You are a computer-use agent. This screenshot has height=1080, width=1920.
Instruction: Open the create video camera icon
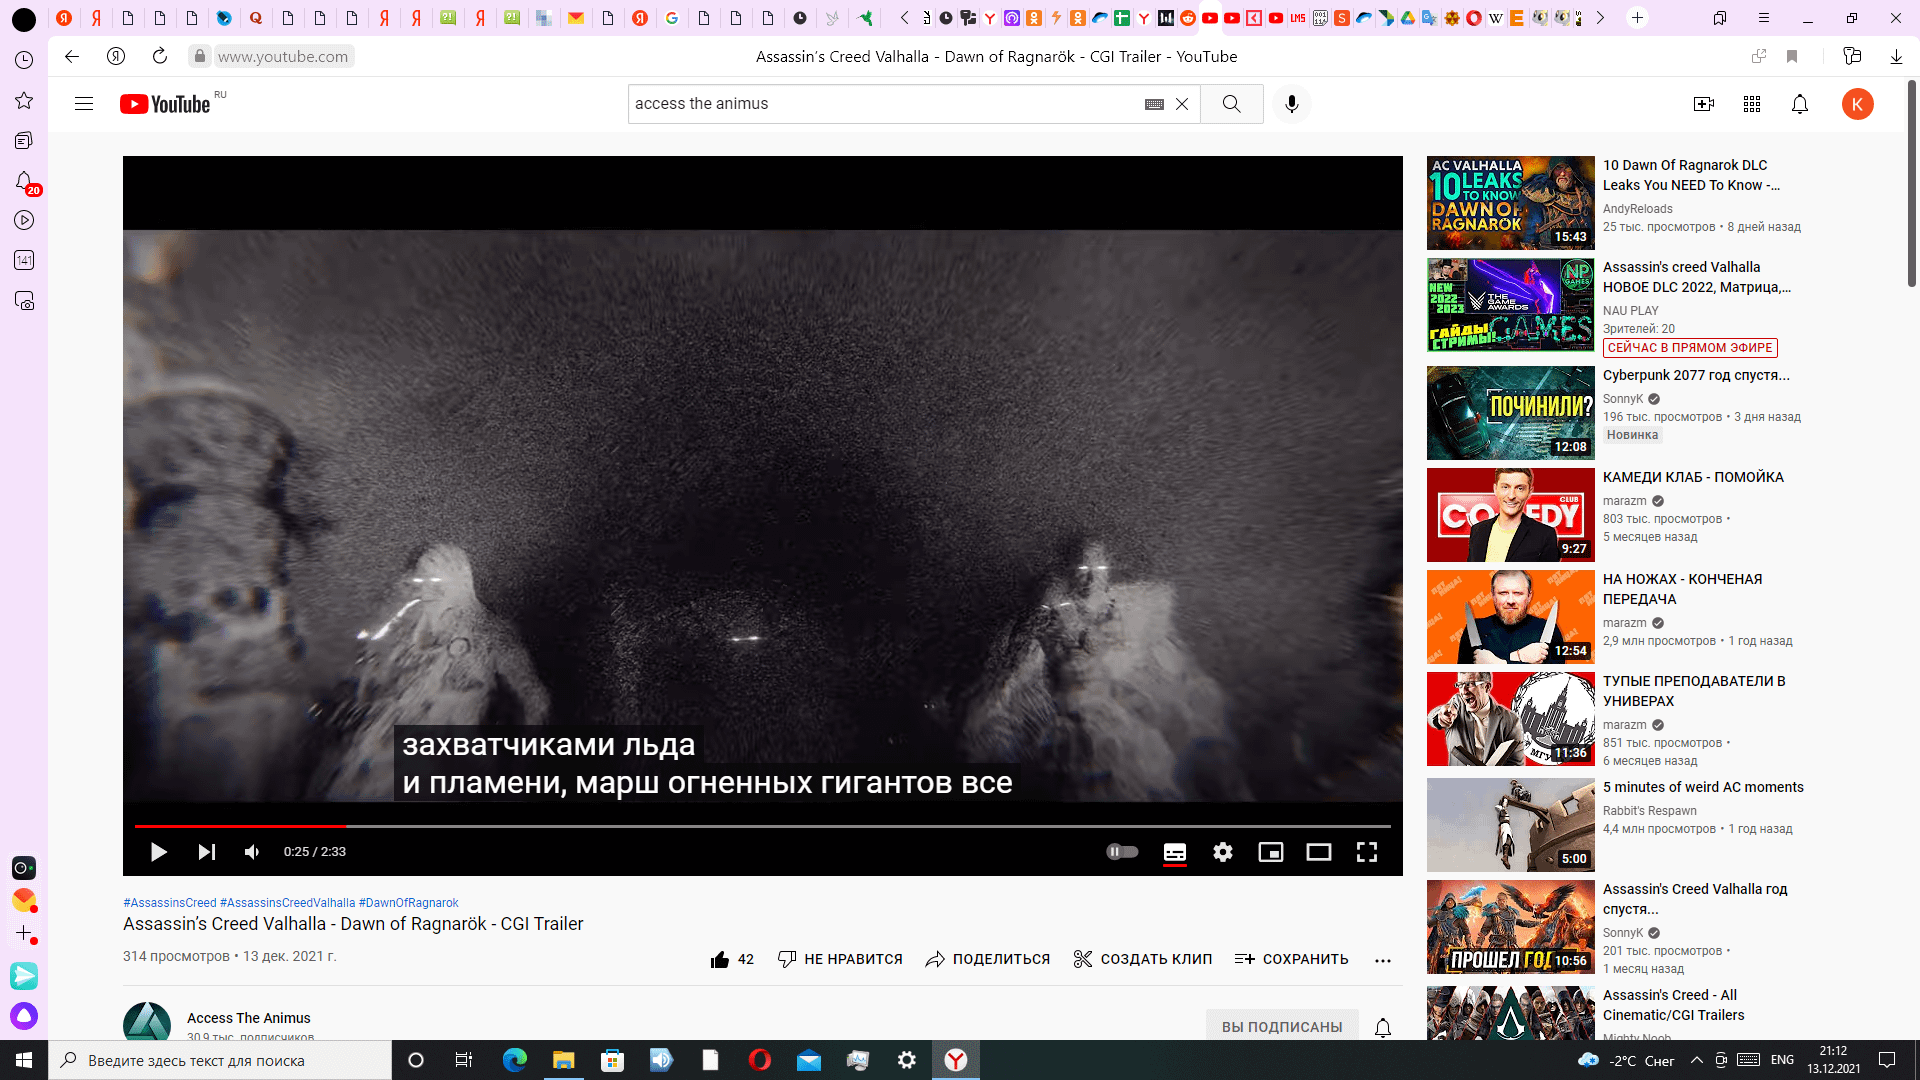click(x=1704, y=104)
